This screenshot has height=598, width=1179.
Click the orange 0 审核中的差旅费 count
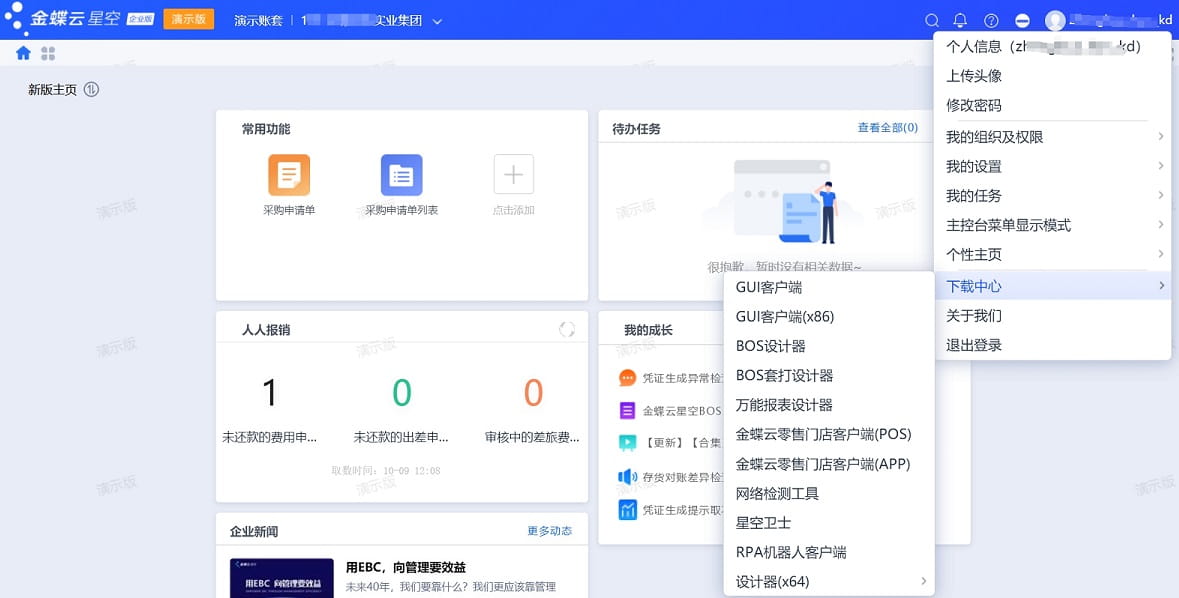point(533,393)
